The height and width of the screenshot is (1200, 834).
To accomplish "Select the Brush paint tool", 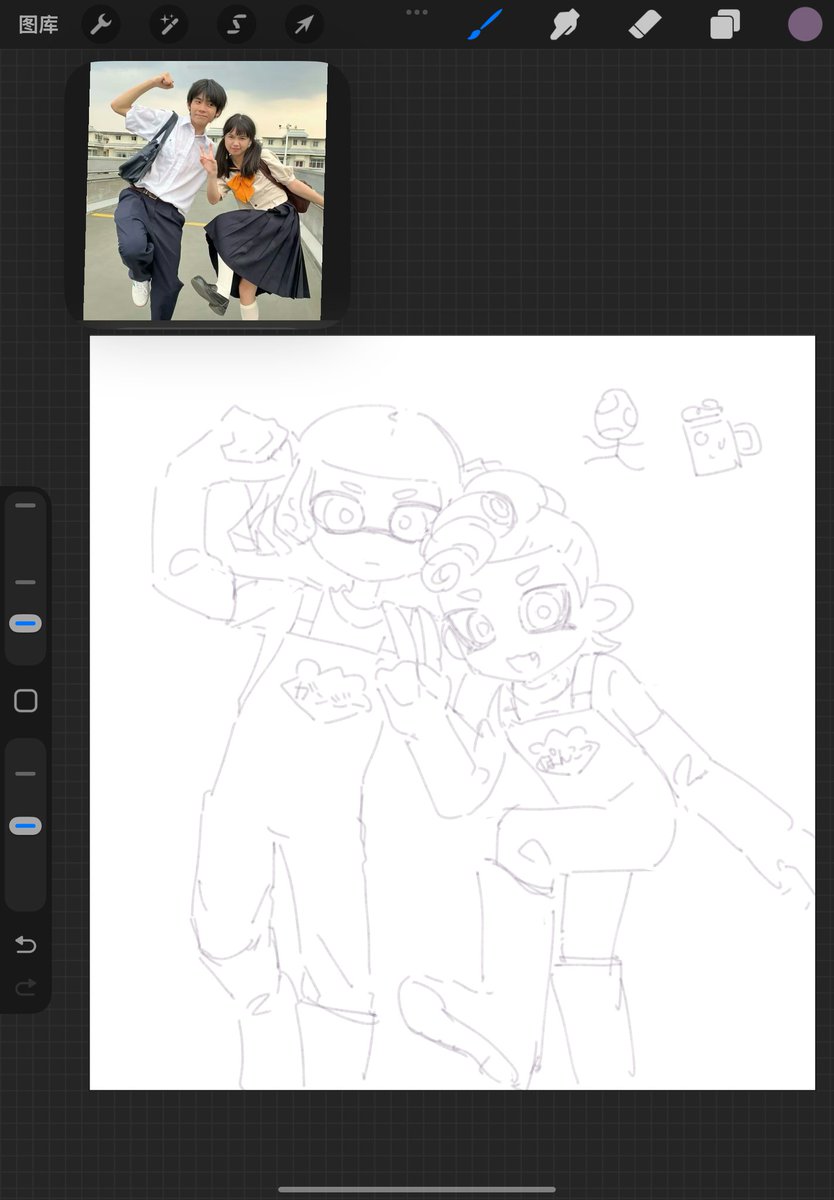I will [x=486, y=24].
